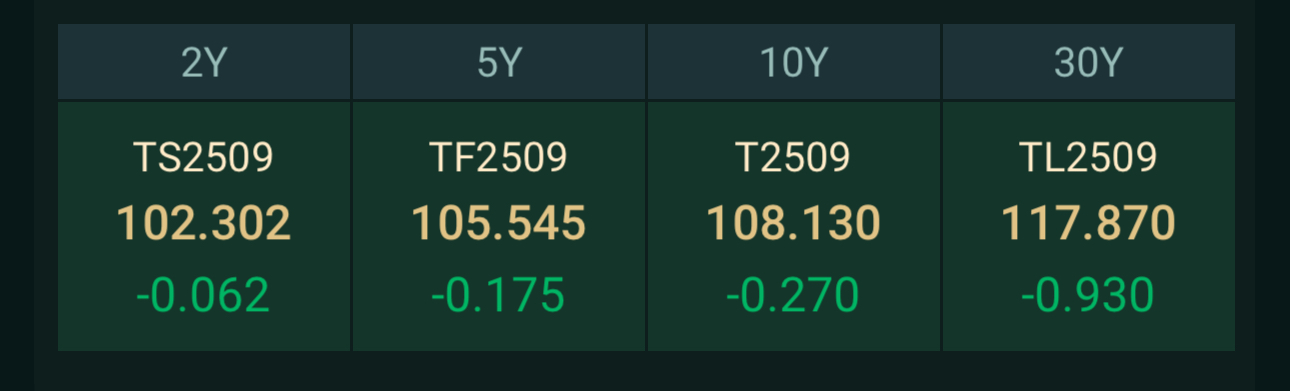
Task: Click the 102.302 price
Action: pyautogui.click(x=204, y=224)
